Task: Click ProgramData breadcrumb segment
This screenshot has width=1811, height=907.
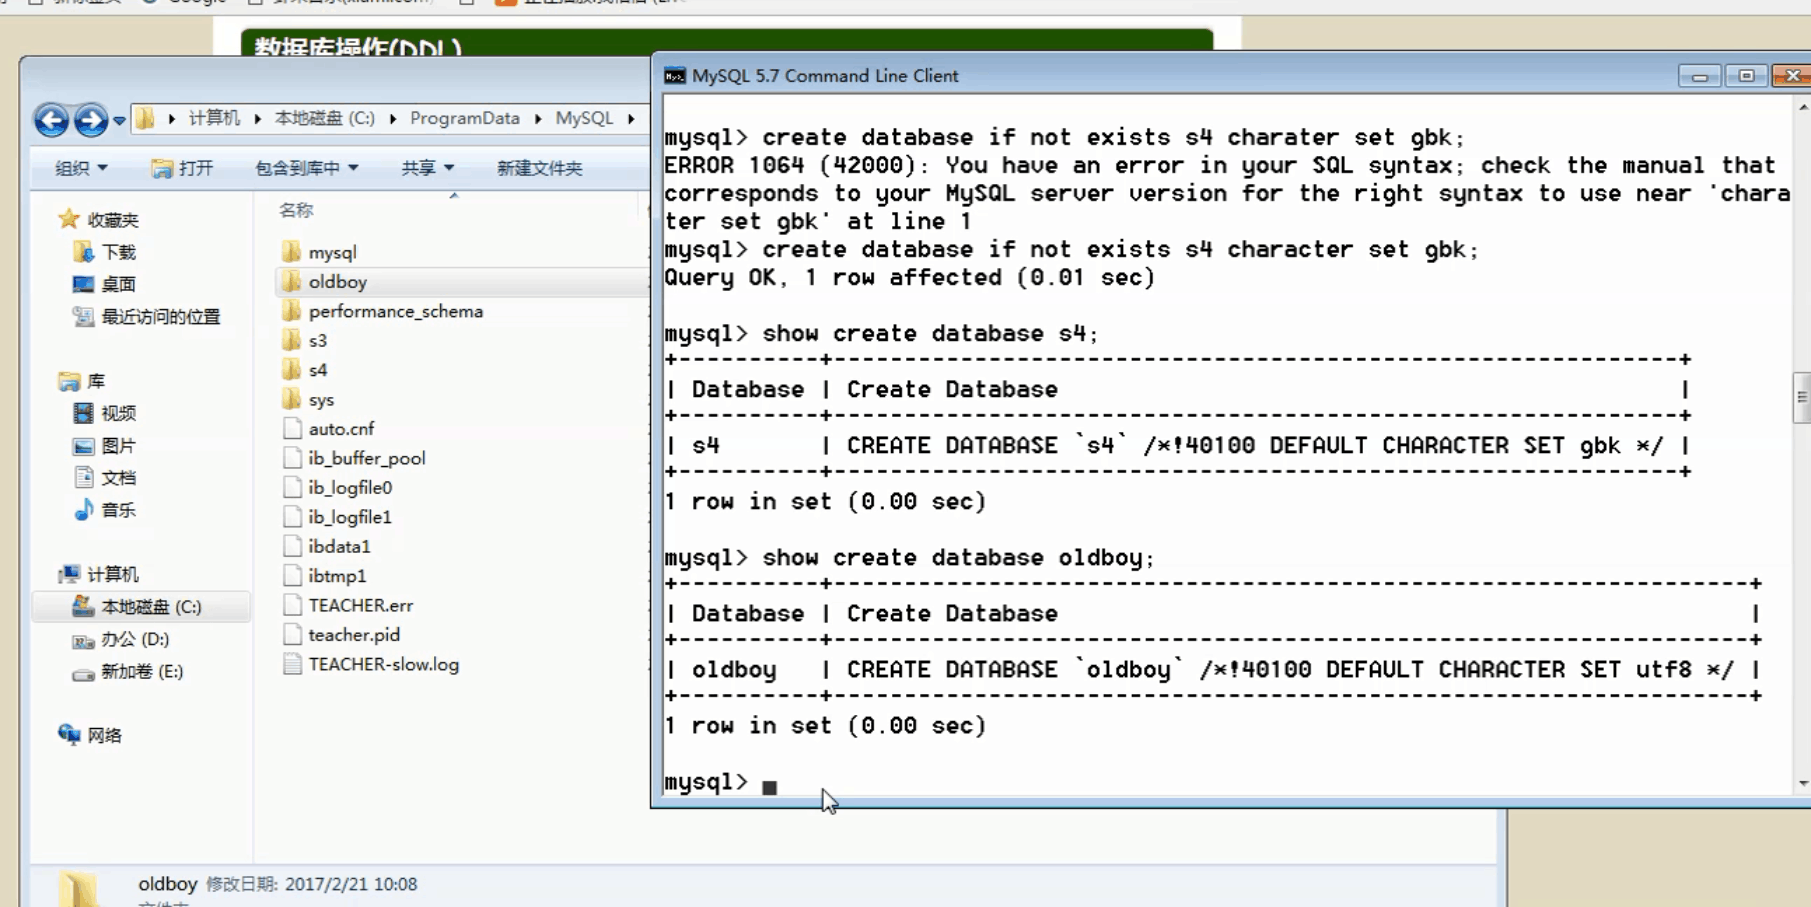Action: click(464, 118)
